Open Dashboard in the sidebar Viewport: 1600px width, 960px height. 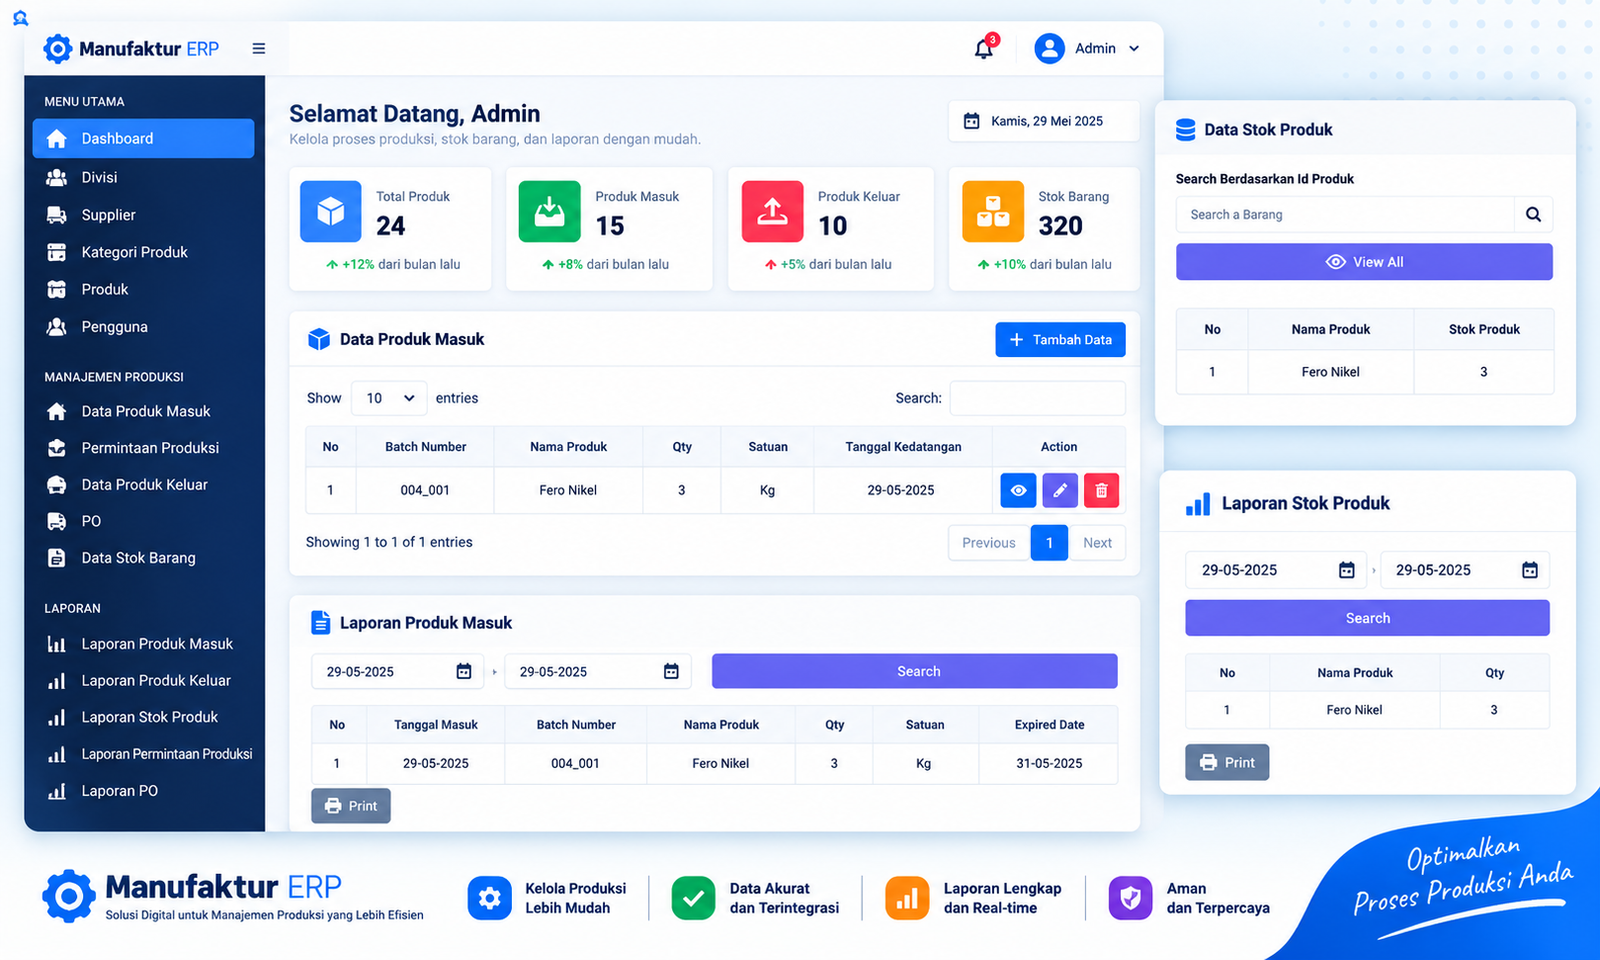tap(143, 138)
